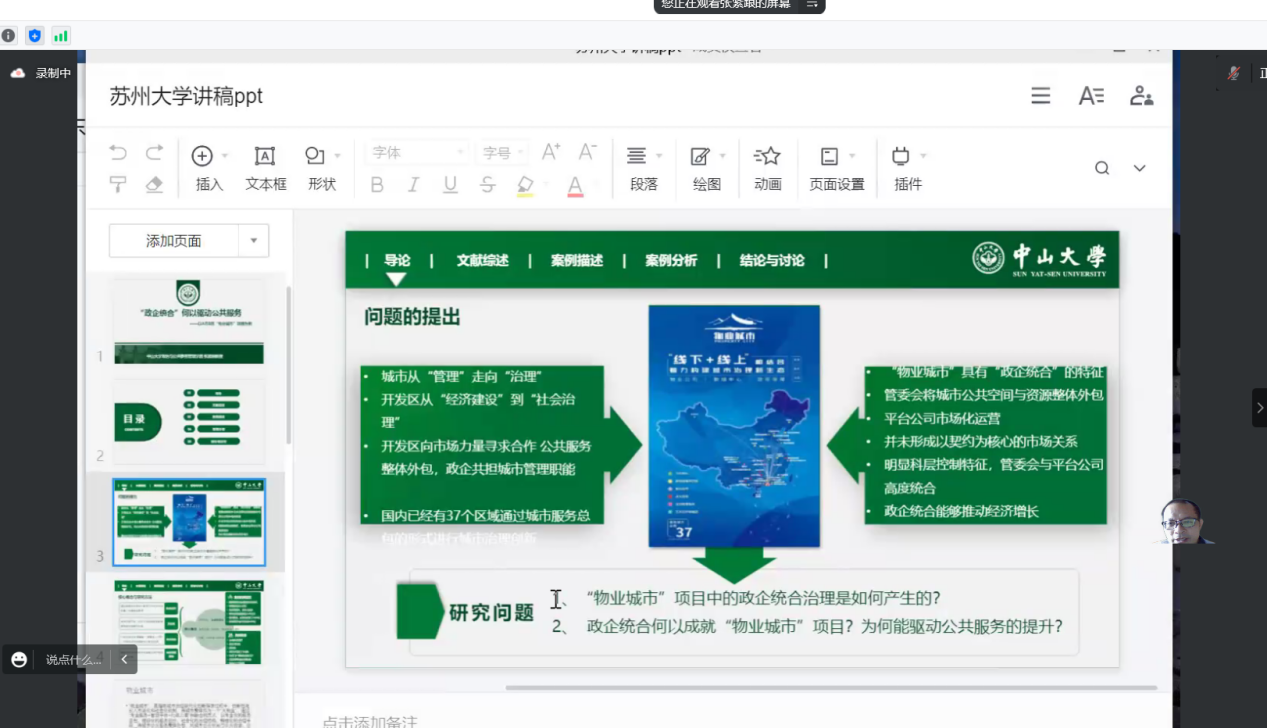Click the eraser clear-format icon
This screenshot has height=728, width=1267.
pos(154,184)
